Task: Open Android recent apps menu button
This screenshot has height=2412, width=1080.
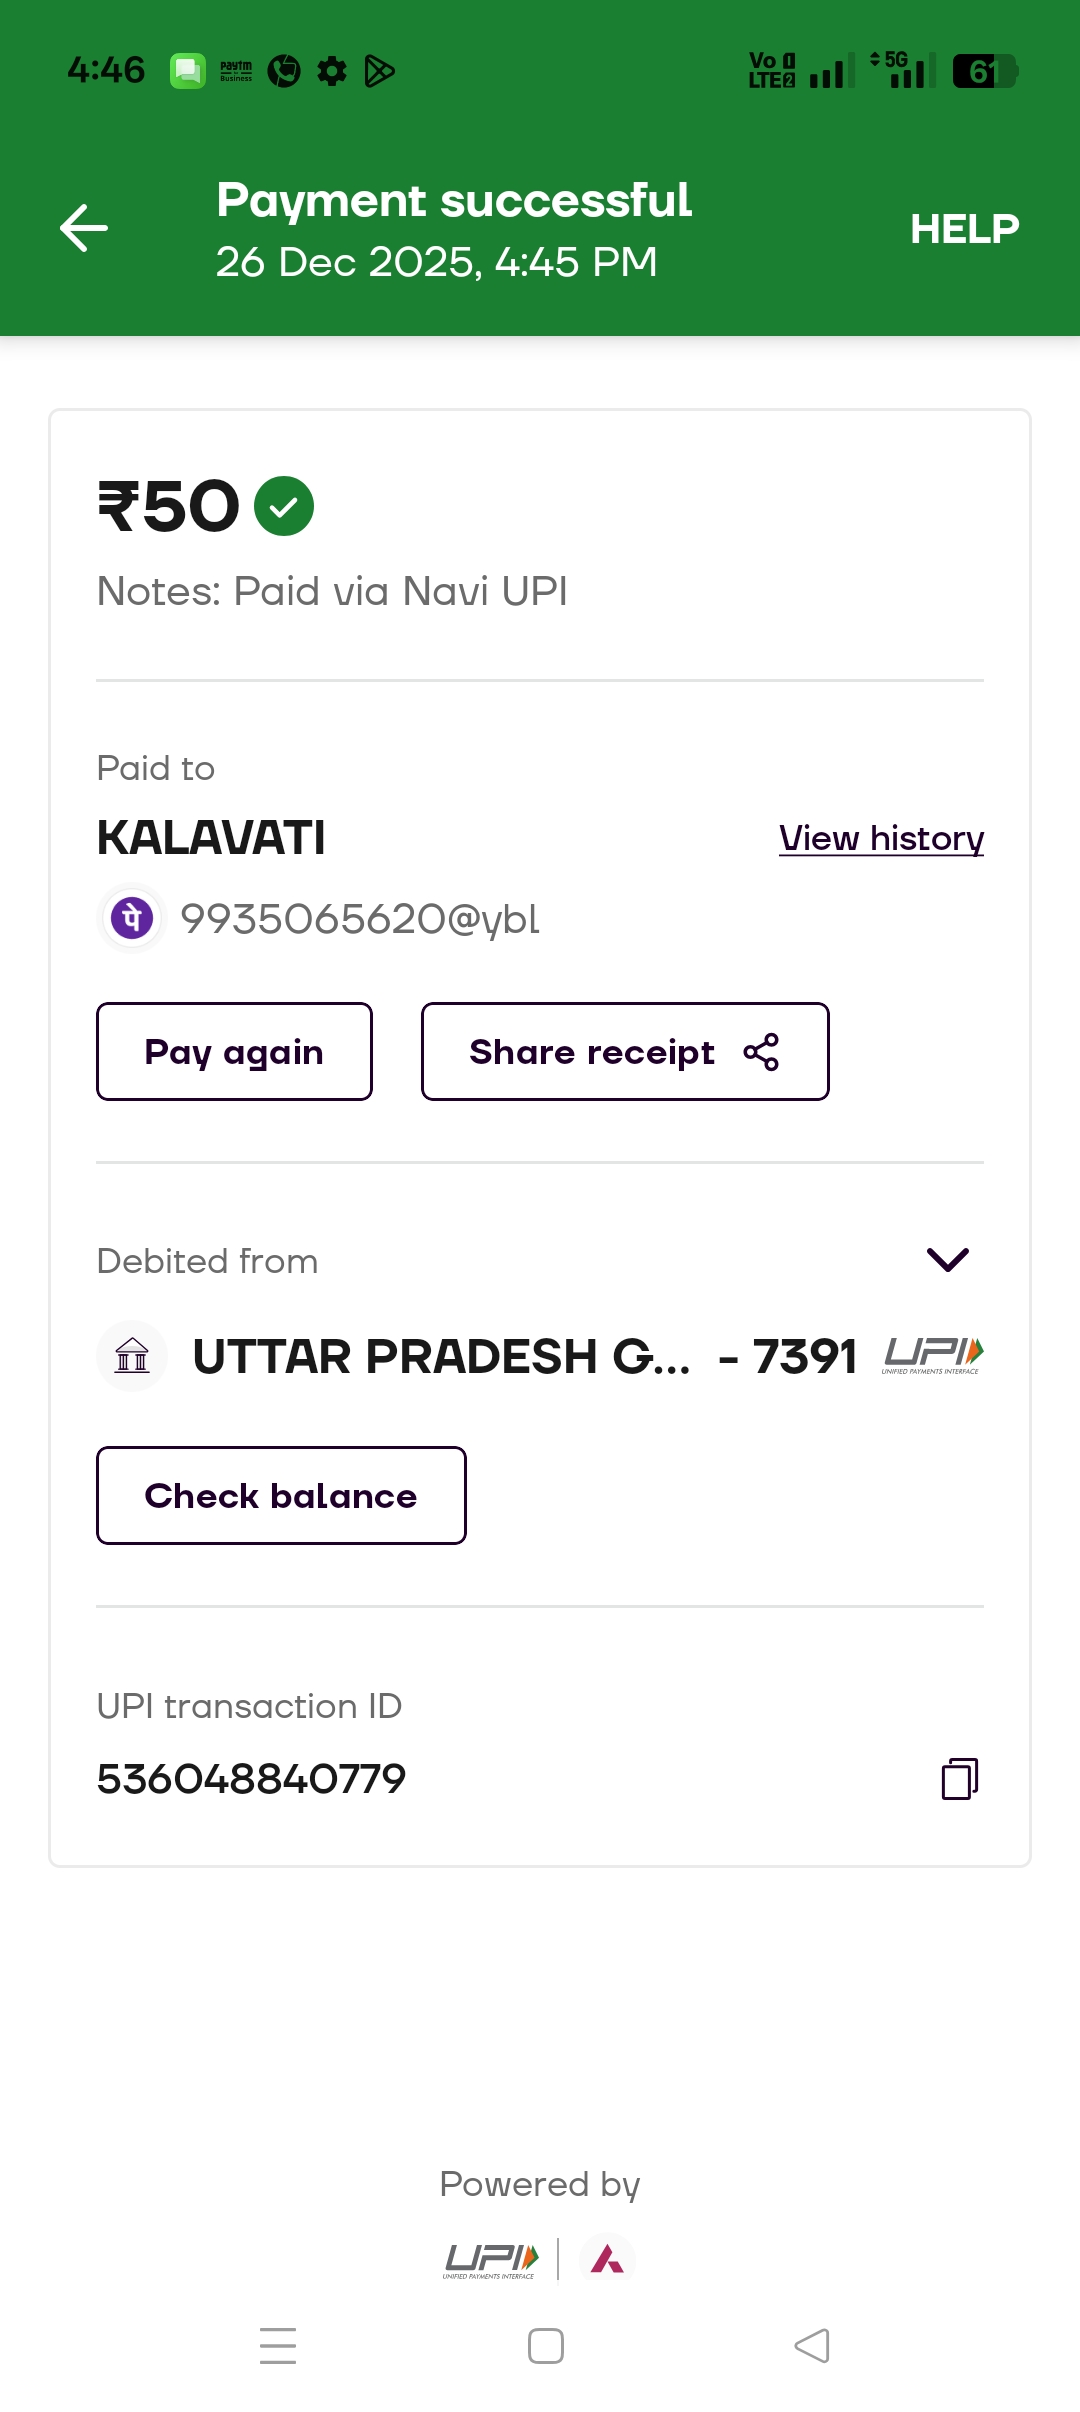Action: click(278, 2346)
